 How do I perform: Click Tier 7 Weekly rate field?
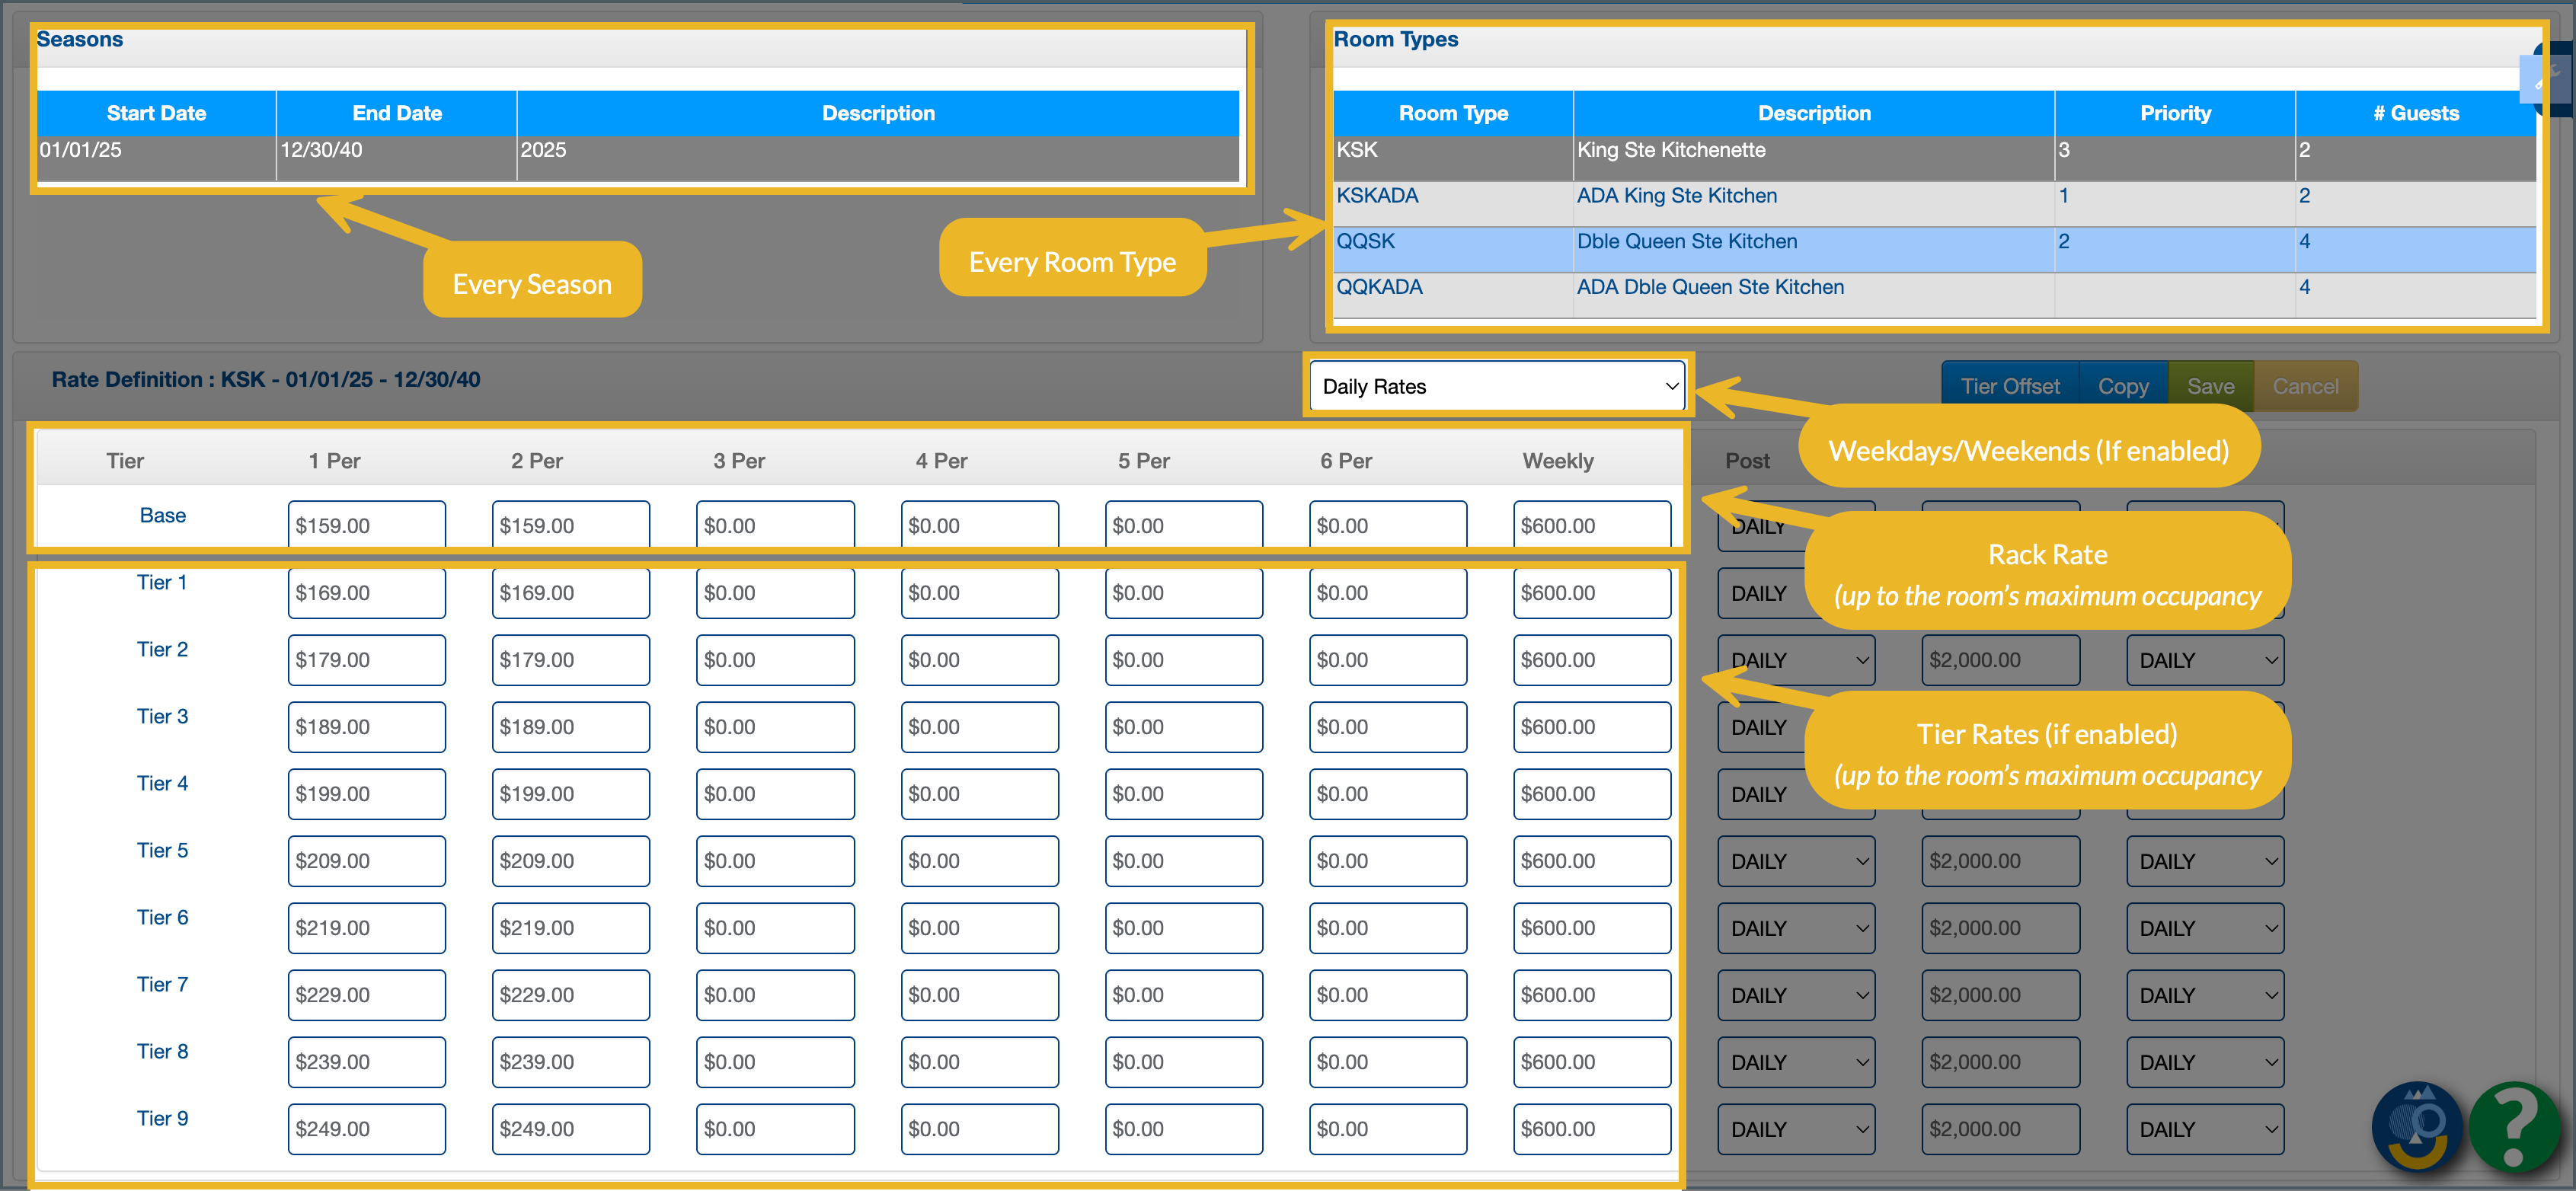[x=1591, y=996]
